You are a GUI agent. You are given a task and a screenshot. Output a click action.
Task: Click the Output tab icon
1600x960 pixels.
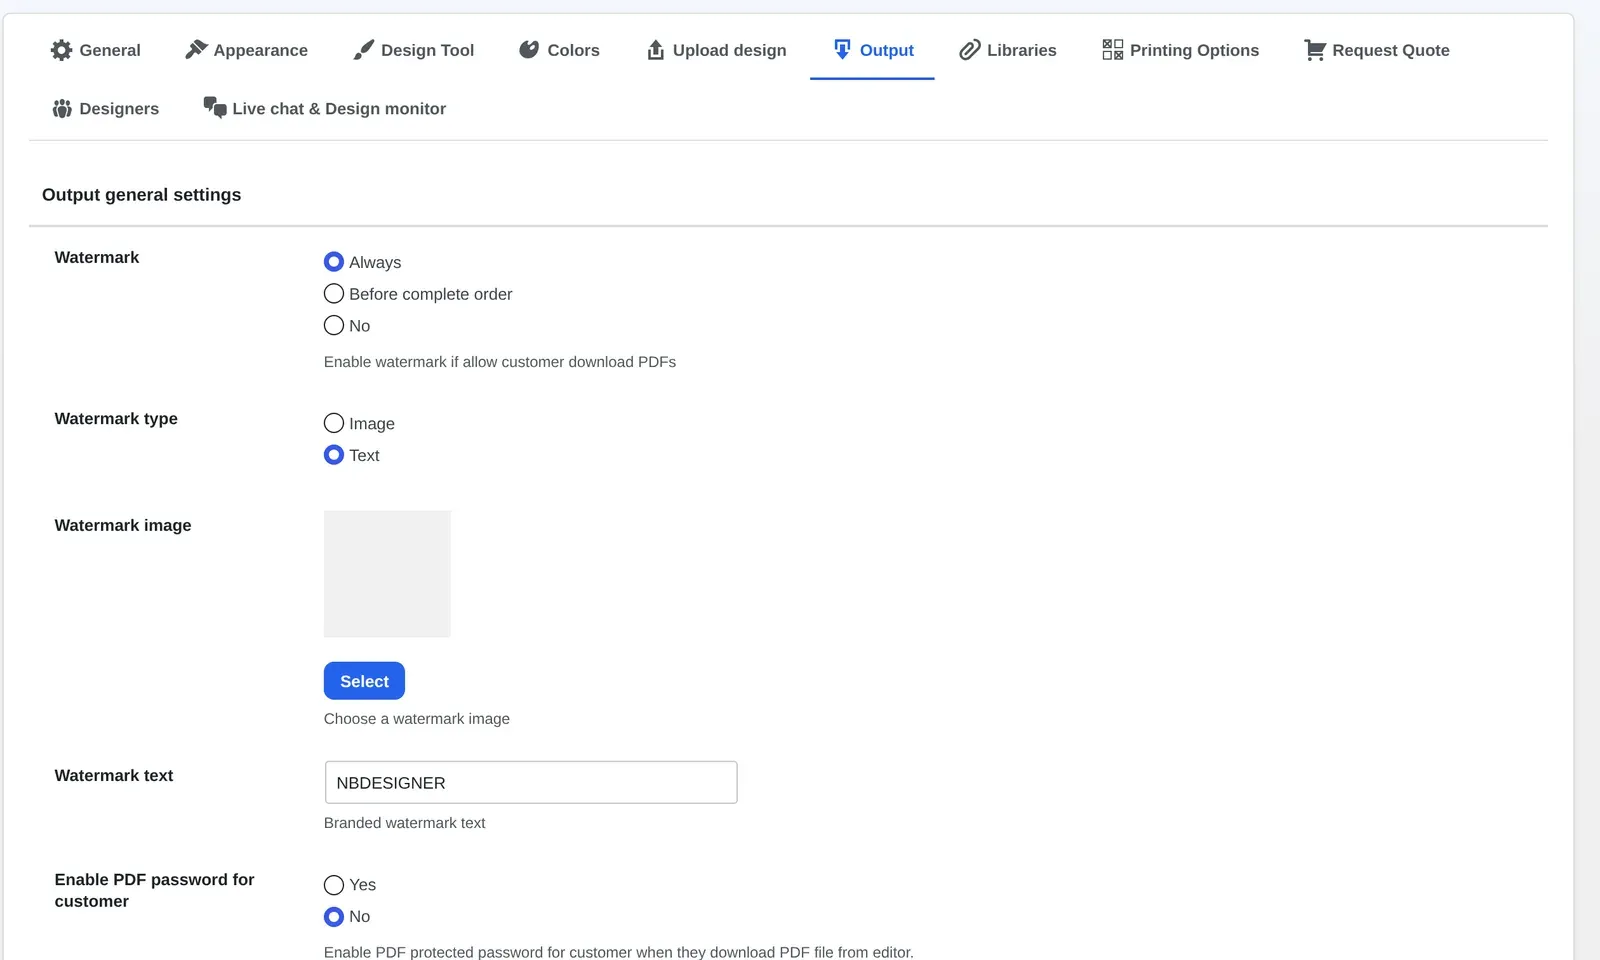(x=842, y=50)
